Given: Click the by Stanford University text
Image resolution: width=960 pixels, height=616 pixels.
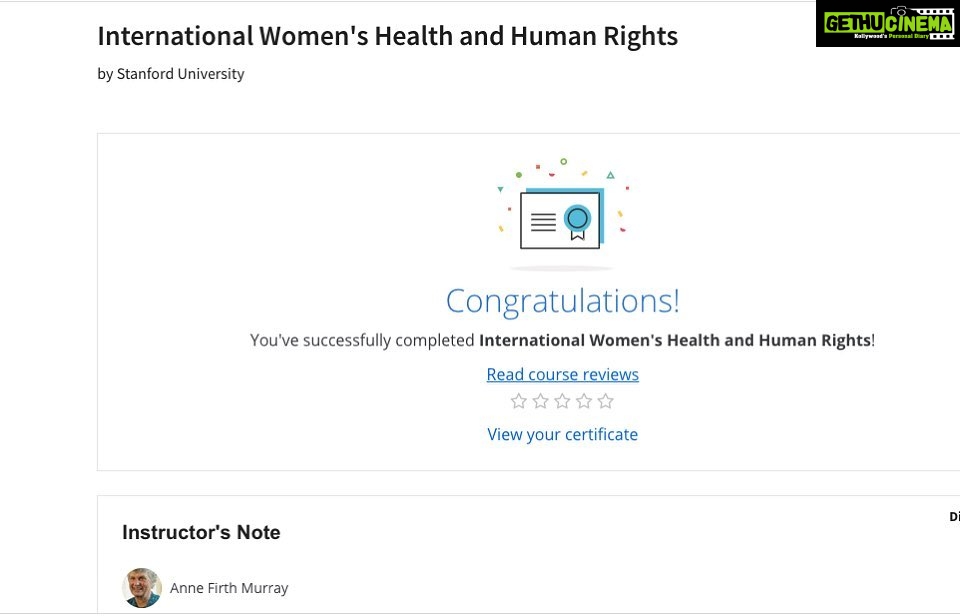Looking at the screenshot, I should pyautogui.click(x=171, y=74).
